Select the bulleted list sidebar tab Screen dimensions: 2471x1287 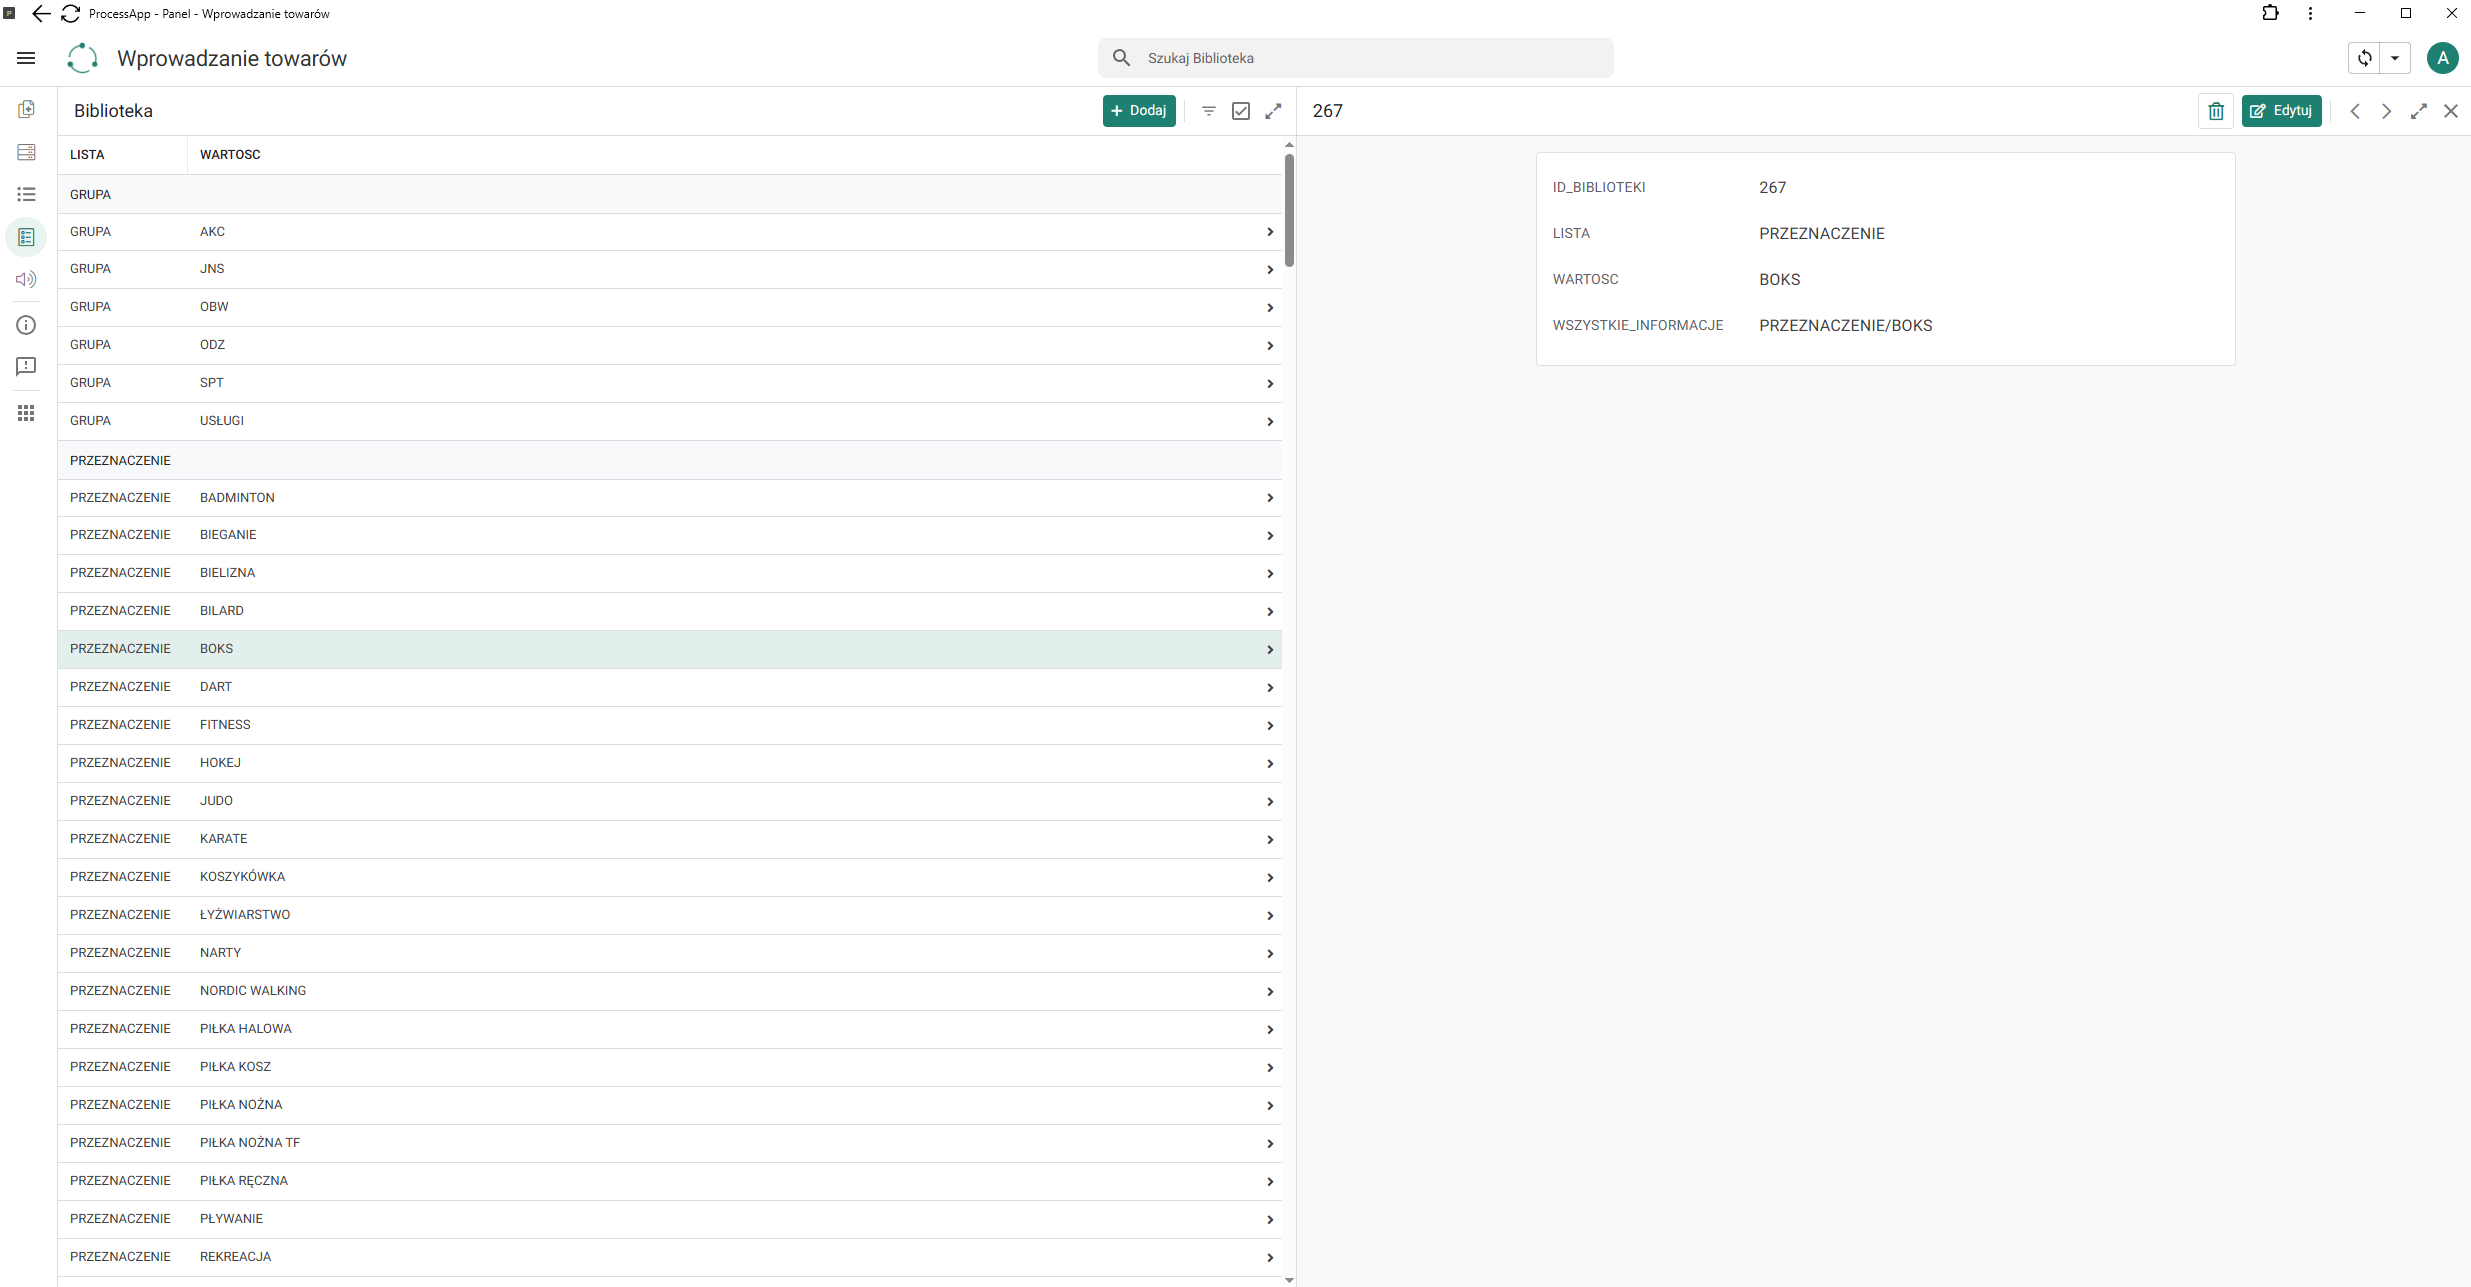(x=26, y=194)
